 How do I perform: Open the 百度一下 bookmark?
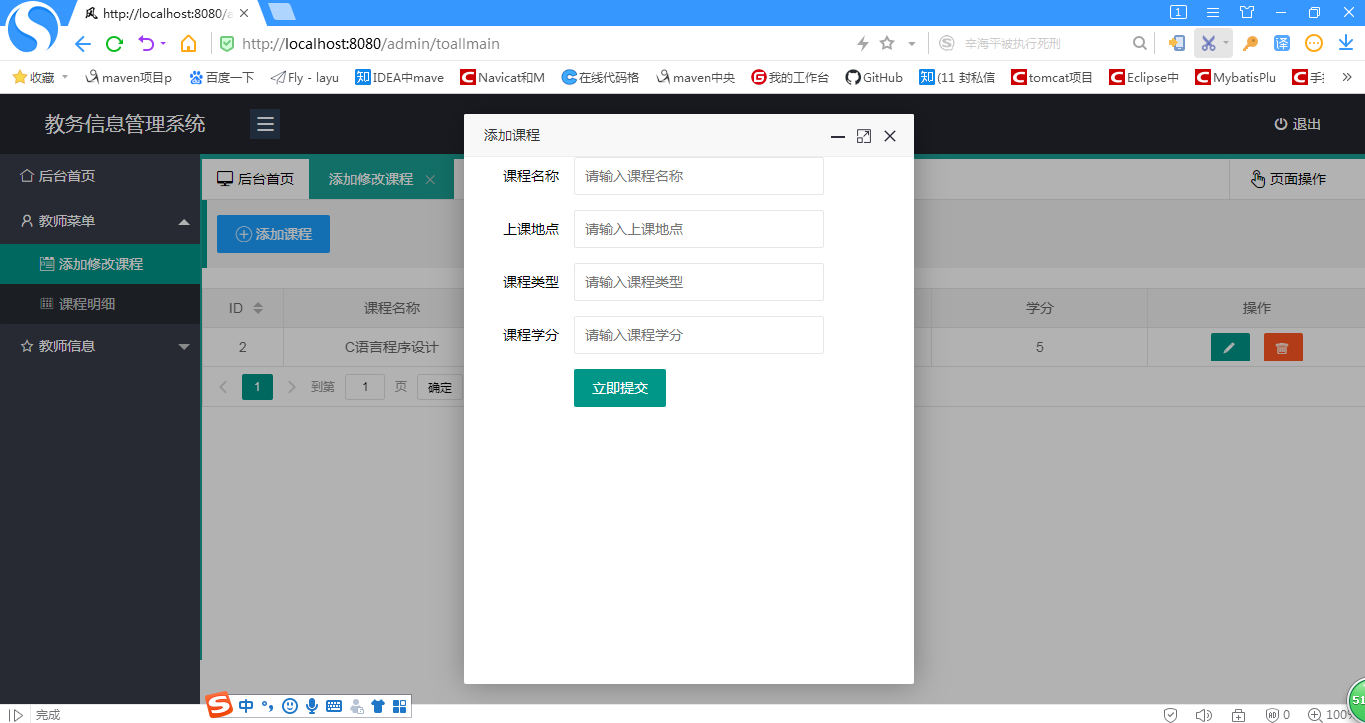tap(222, 77)
